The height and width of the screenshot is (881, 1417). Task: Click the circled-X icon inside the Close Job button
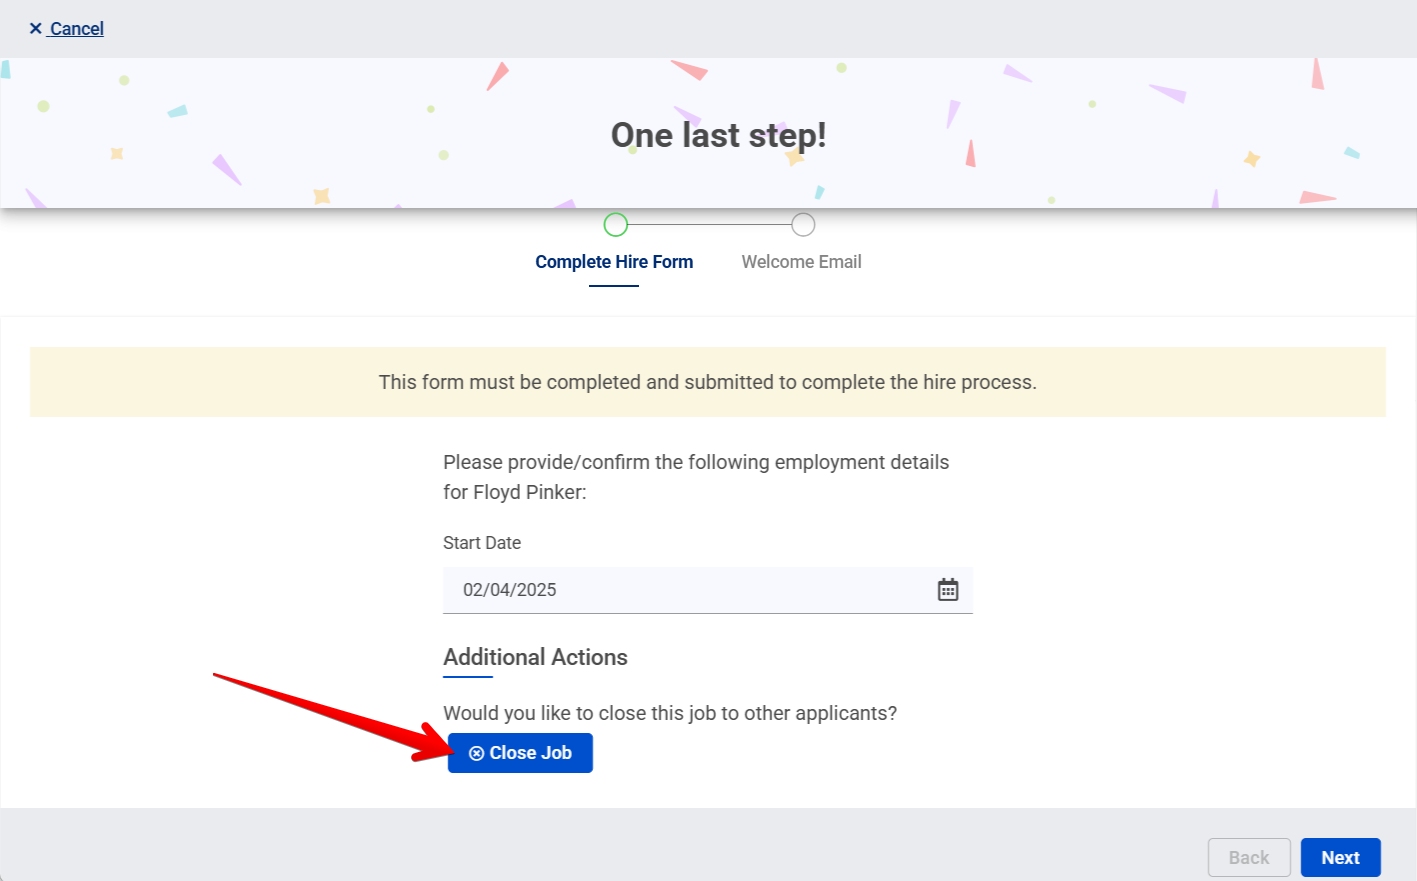(478, 752)
